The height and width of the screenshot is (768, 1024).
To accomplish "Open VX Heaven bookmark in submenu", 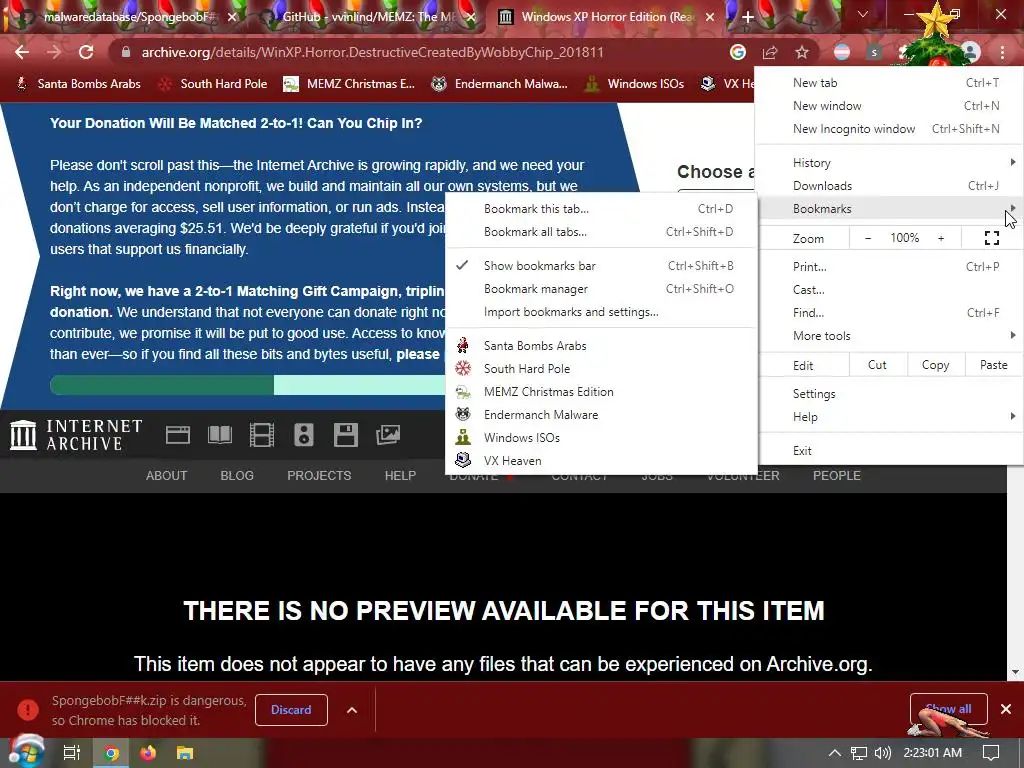I will (x=601, y=460).
